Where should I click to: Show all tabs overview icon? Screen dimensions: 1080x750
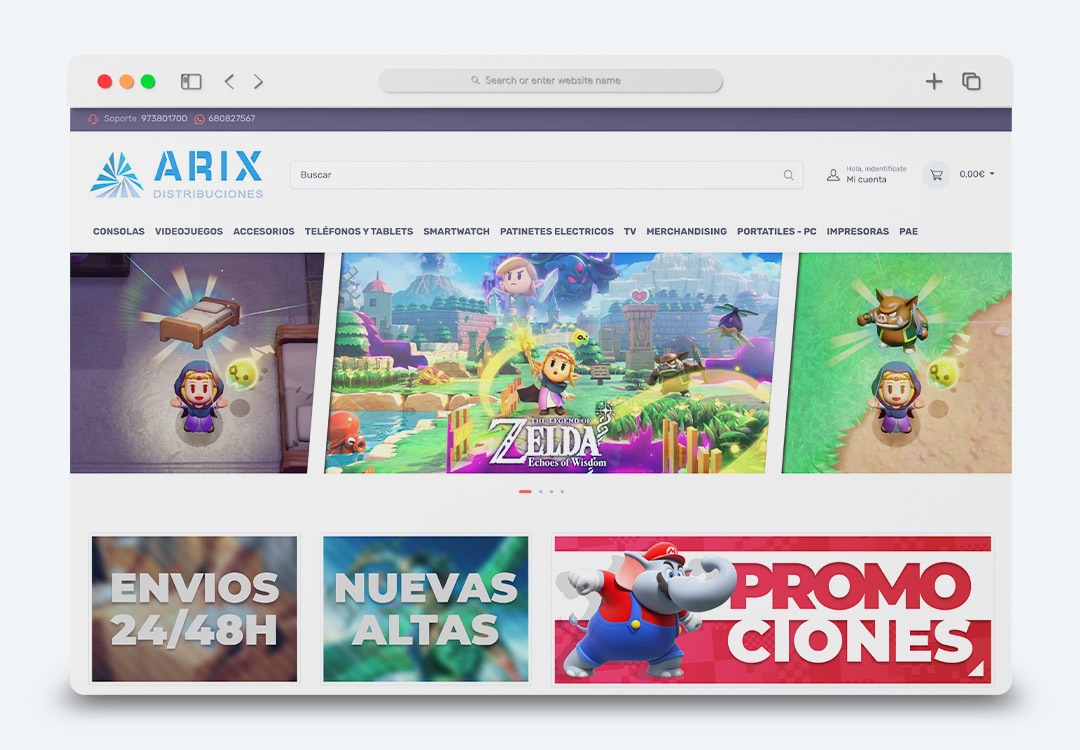click(971, 81)
